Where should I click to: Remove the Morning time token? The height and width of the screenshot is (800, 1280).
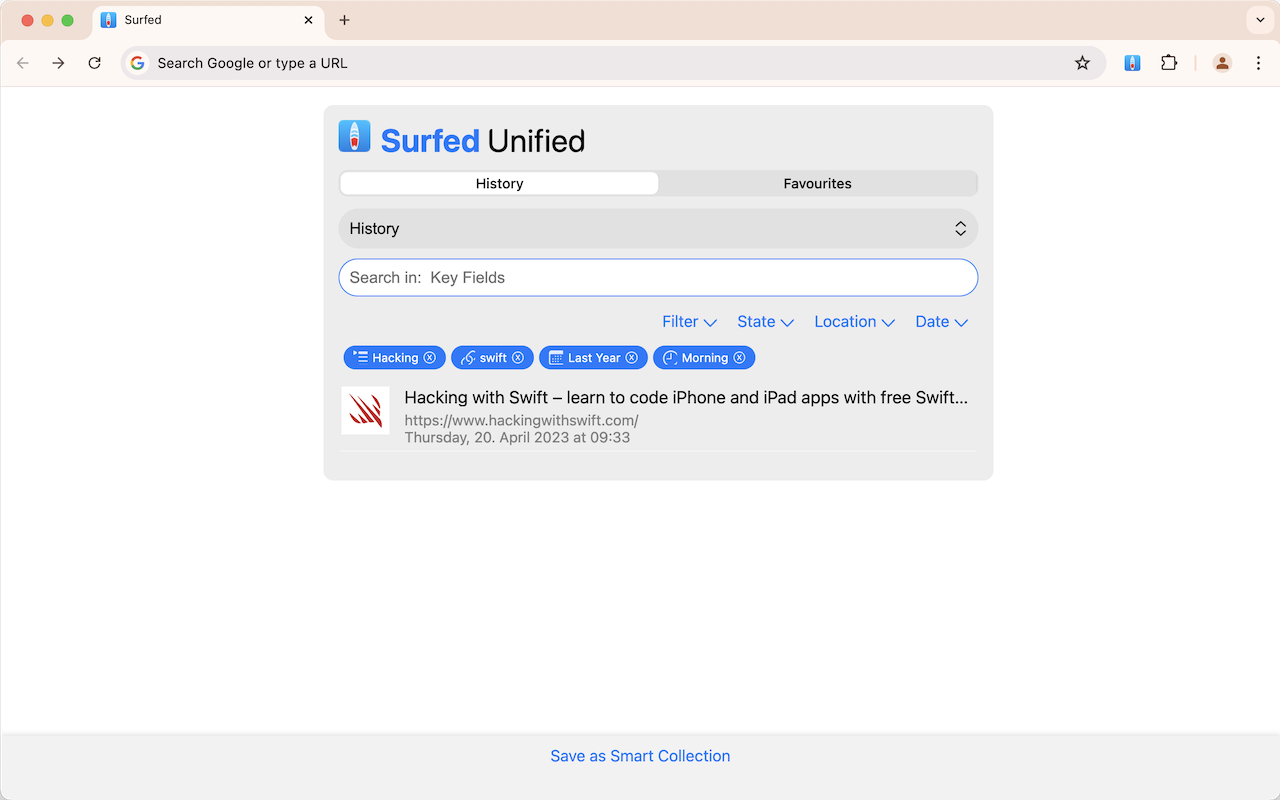coord(740,358)
